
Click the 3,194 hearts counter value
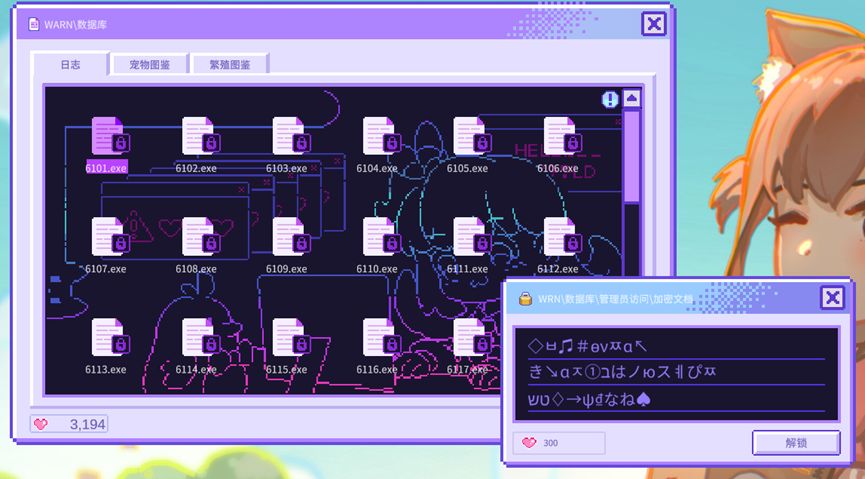[87, 424]
